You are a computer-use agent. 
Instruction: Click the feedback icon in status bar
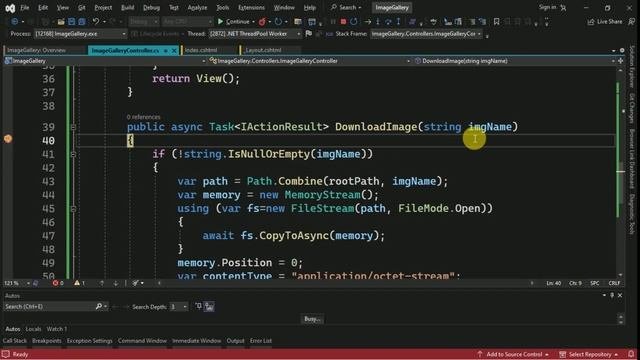6,354
